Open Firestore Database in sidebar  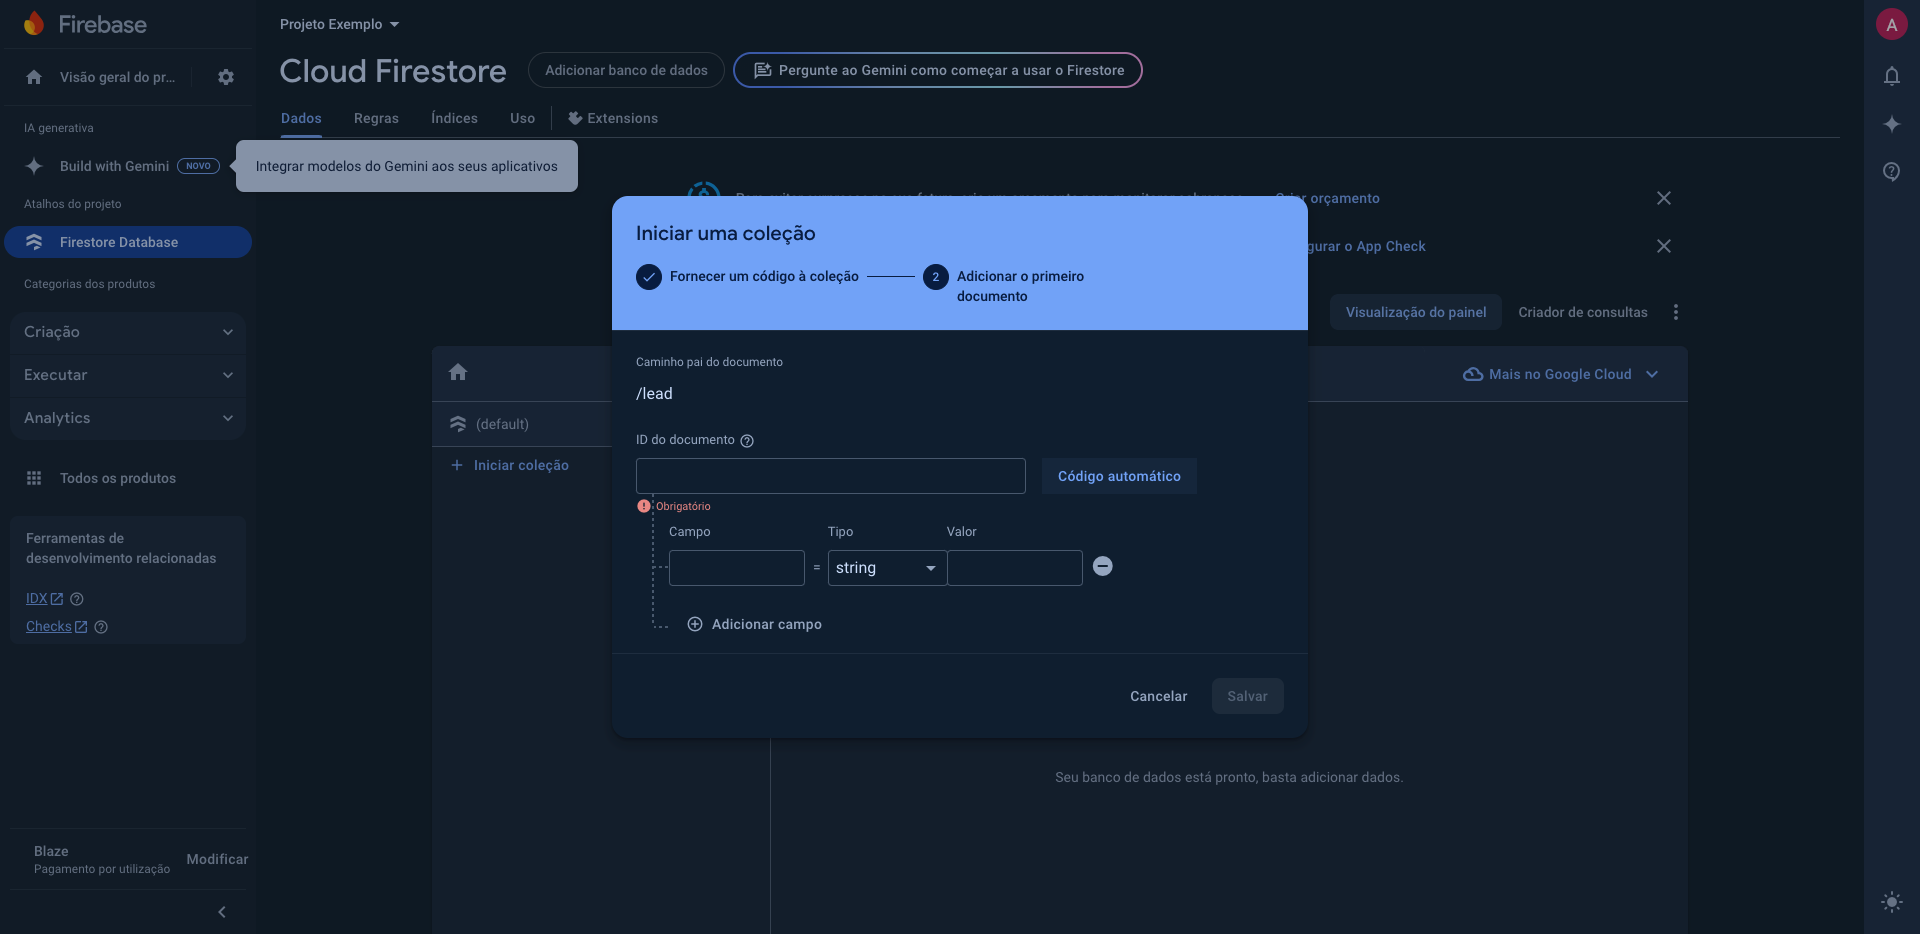point(128,242)
